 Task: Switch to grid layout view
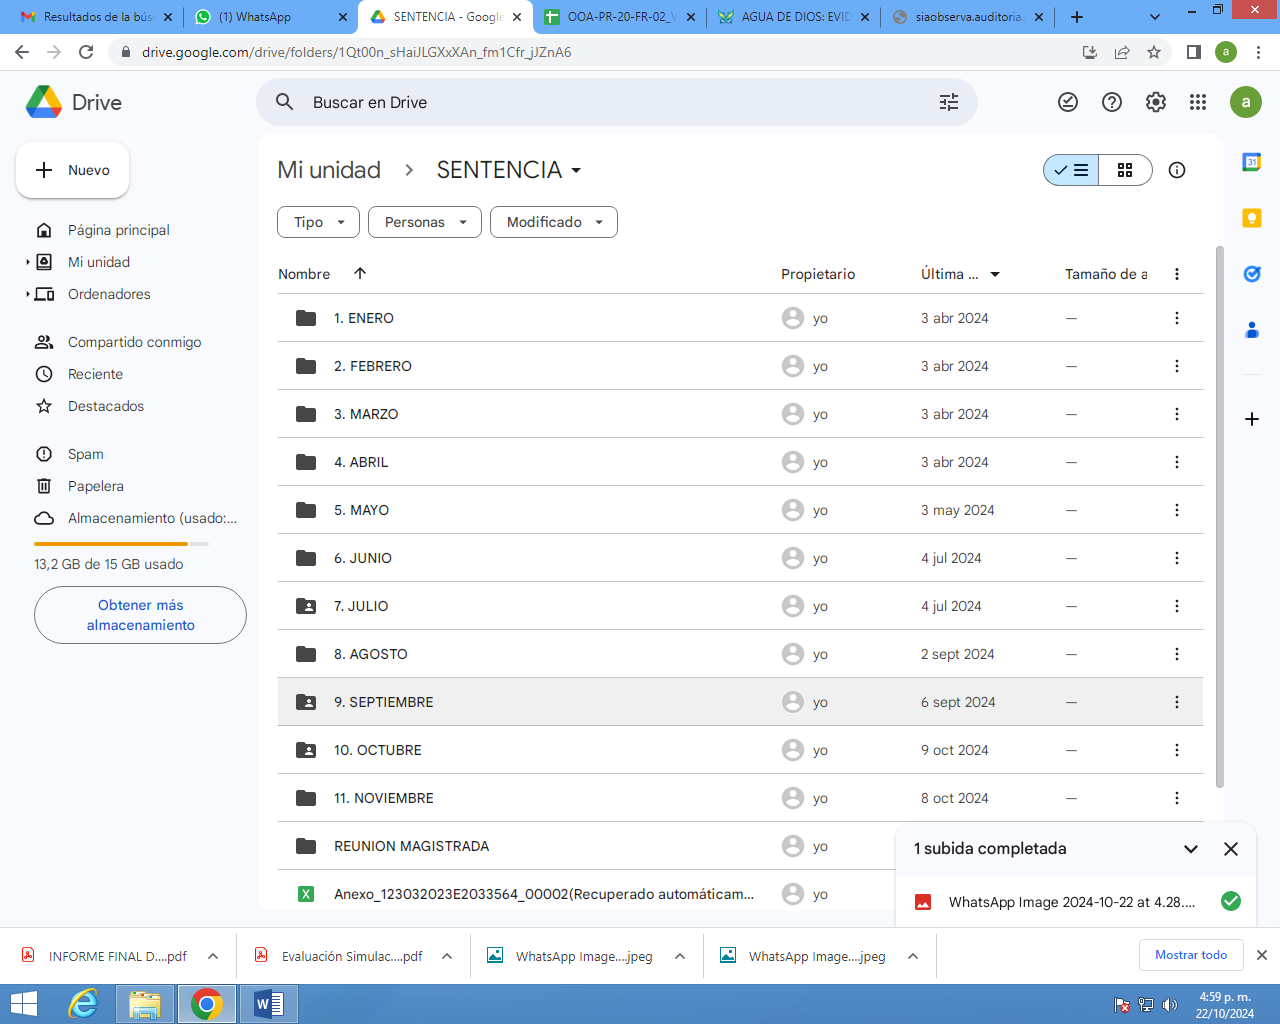click(x=1125, y=170)
